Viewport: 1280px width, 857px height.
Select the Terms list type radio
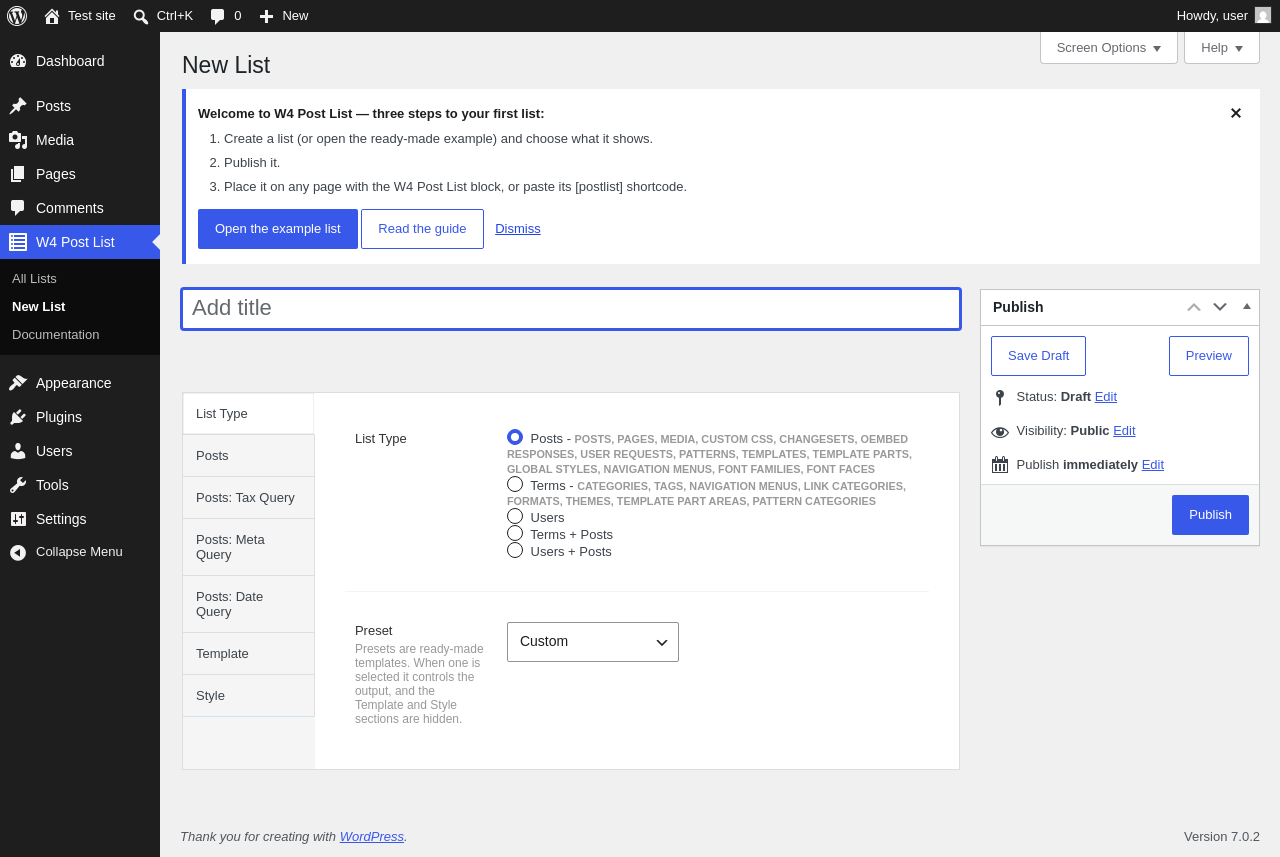click(x=515, y=484)
